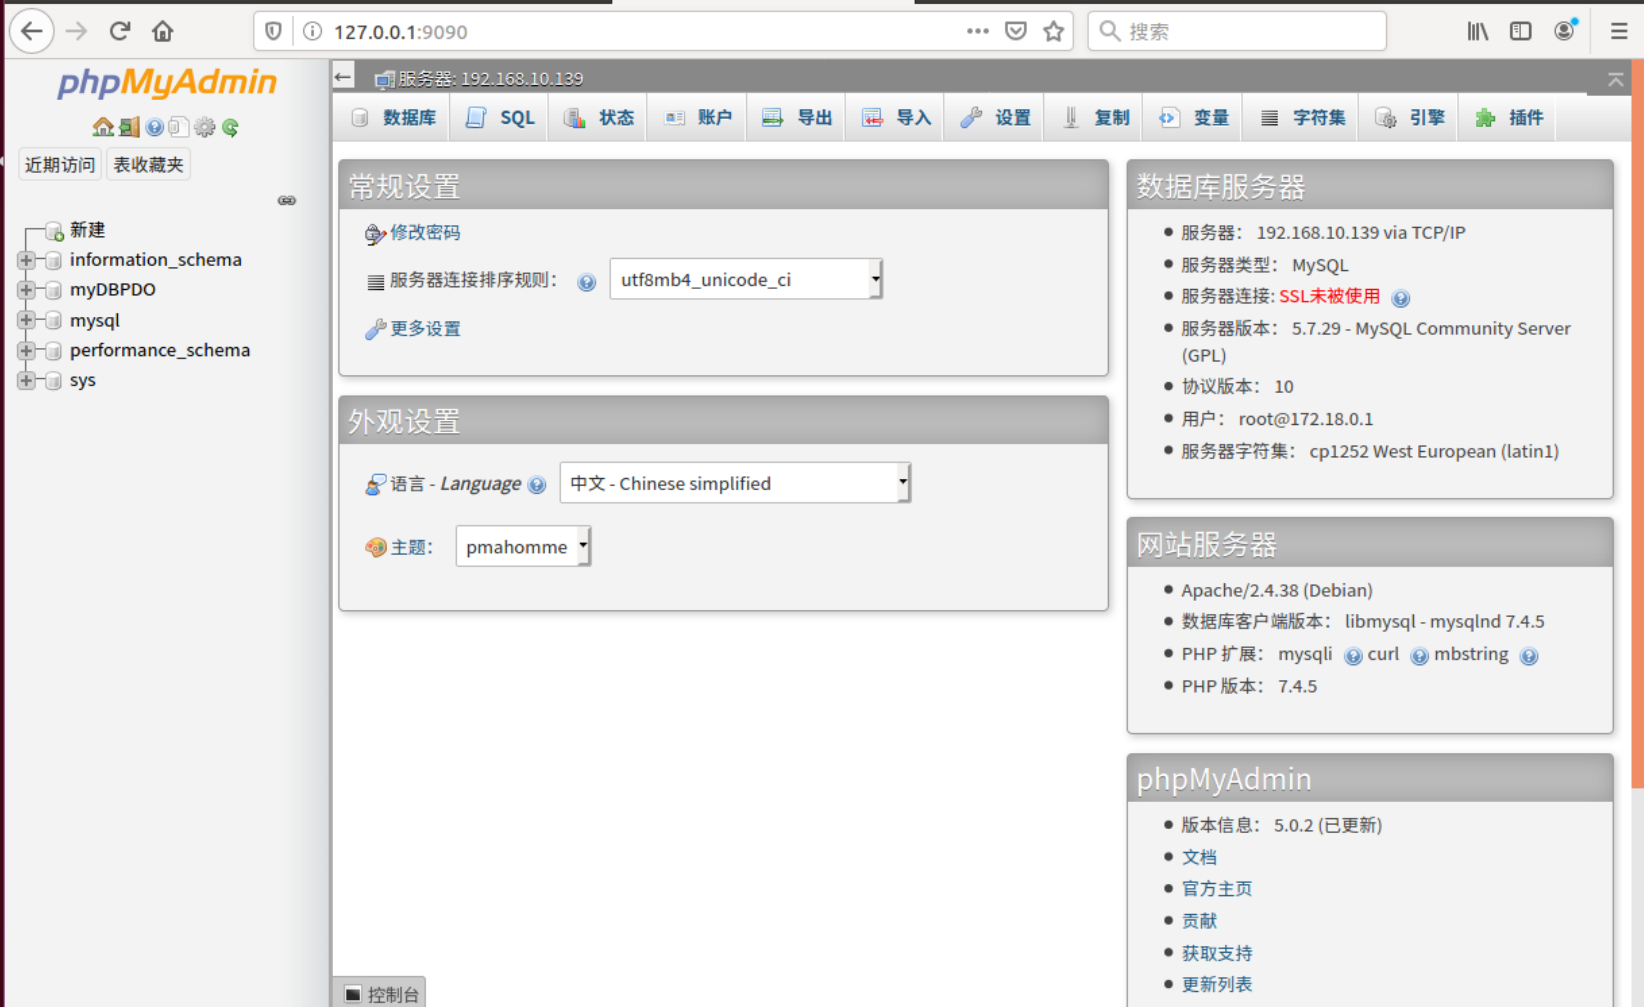
Task: Open Firefox library icon
Action: [x=1477, y=31]
